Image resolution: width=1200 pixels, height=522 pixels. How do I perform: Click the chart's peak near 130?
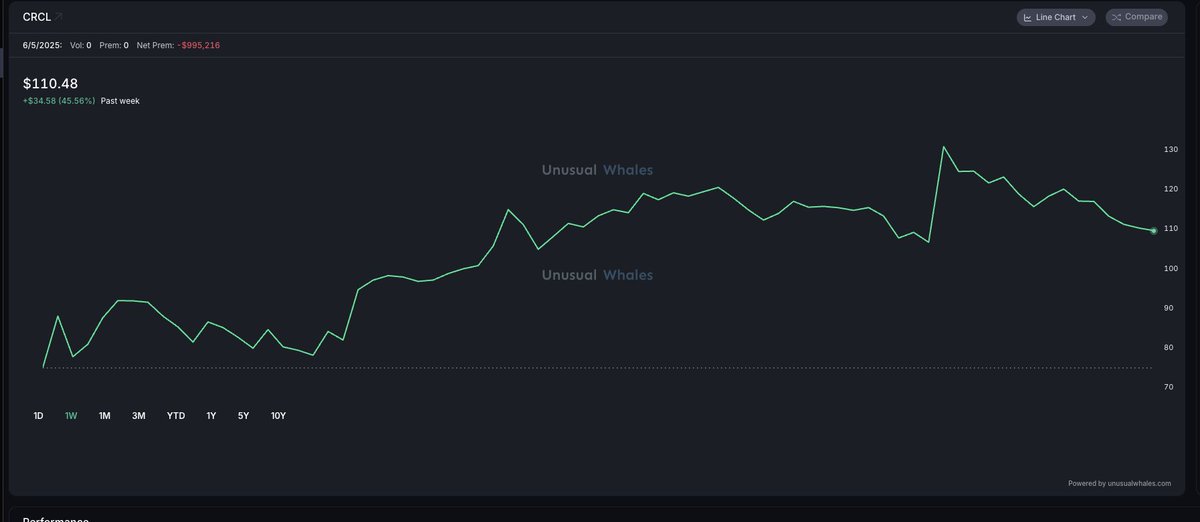(943, 147)
